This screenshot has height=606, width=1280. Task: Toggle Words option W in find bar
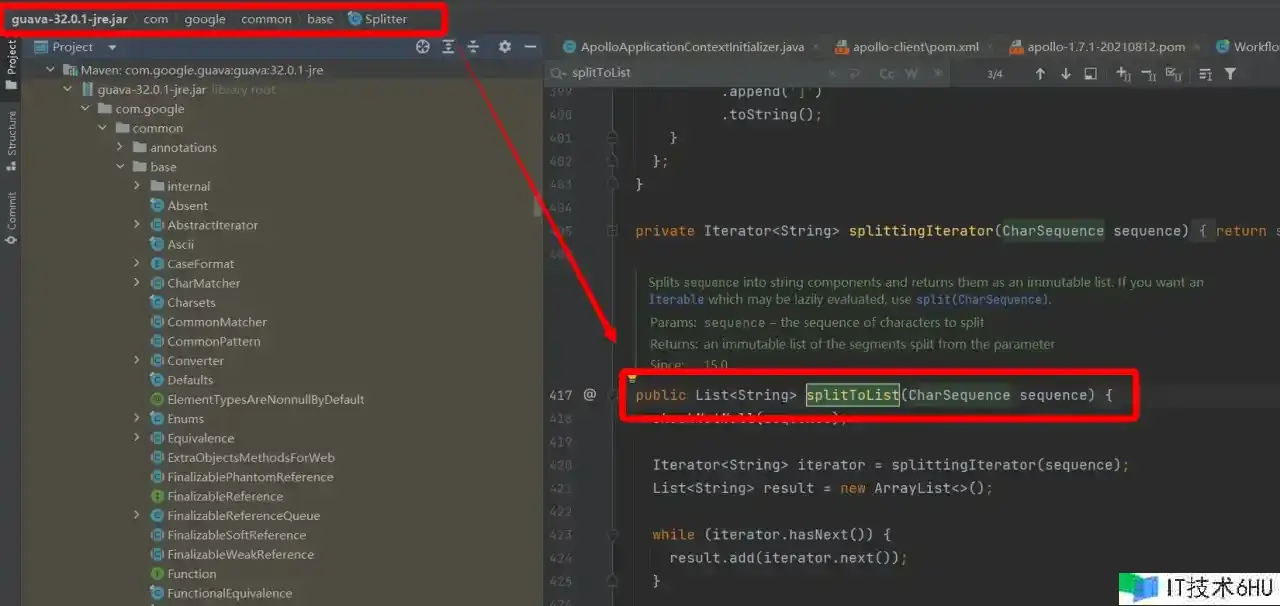click(911, 74)
